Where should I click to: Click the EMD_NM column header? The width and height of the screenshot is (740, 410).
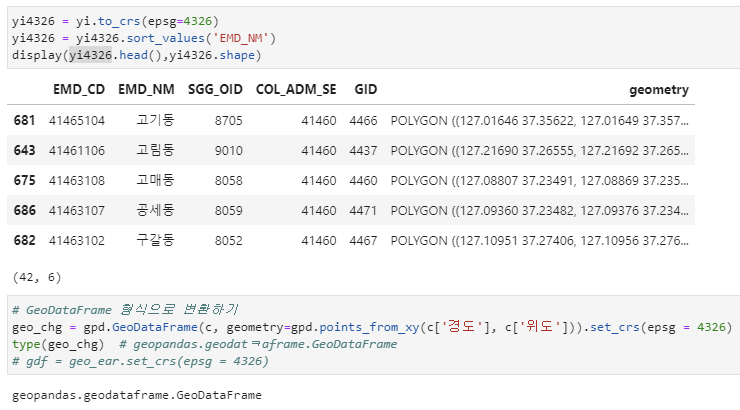(x=146, y=90)
